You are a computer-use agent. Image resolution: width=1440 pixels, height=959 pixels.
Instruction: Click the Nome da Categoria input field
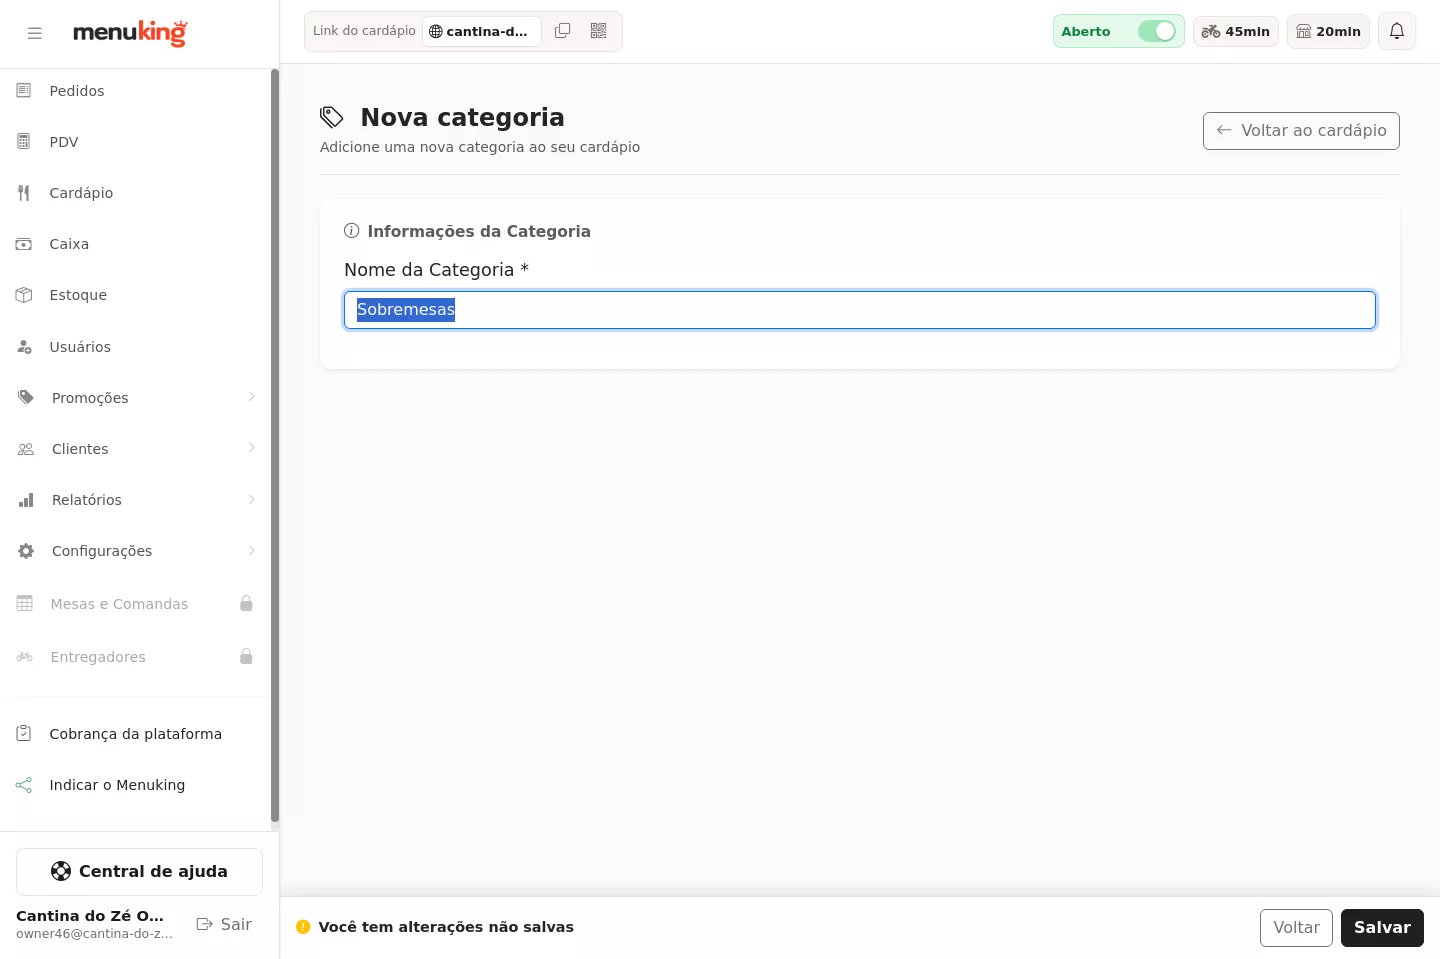pos(860,310)
